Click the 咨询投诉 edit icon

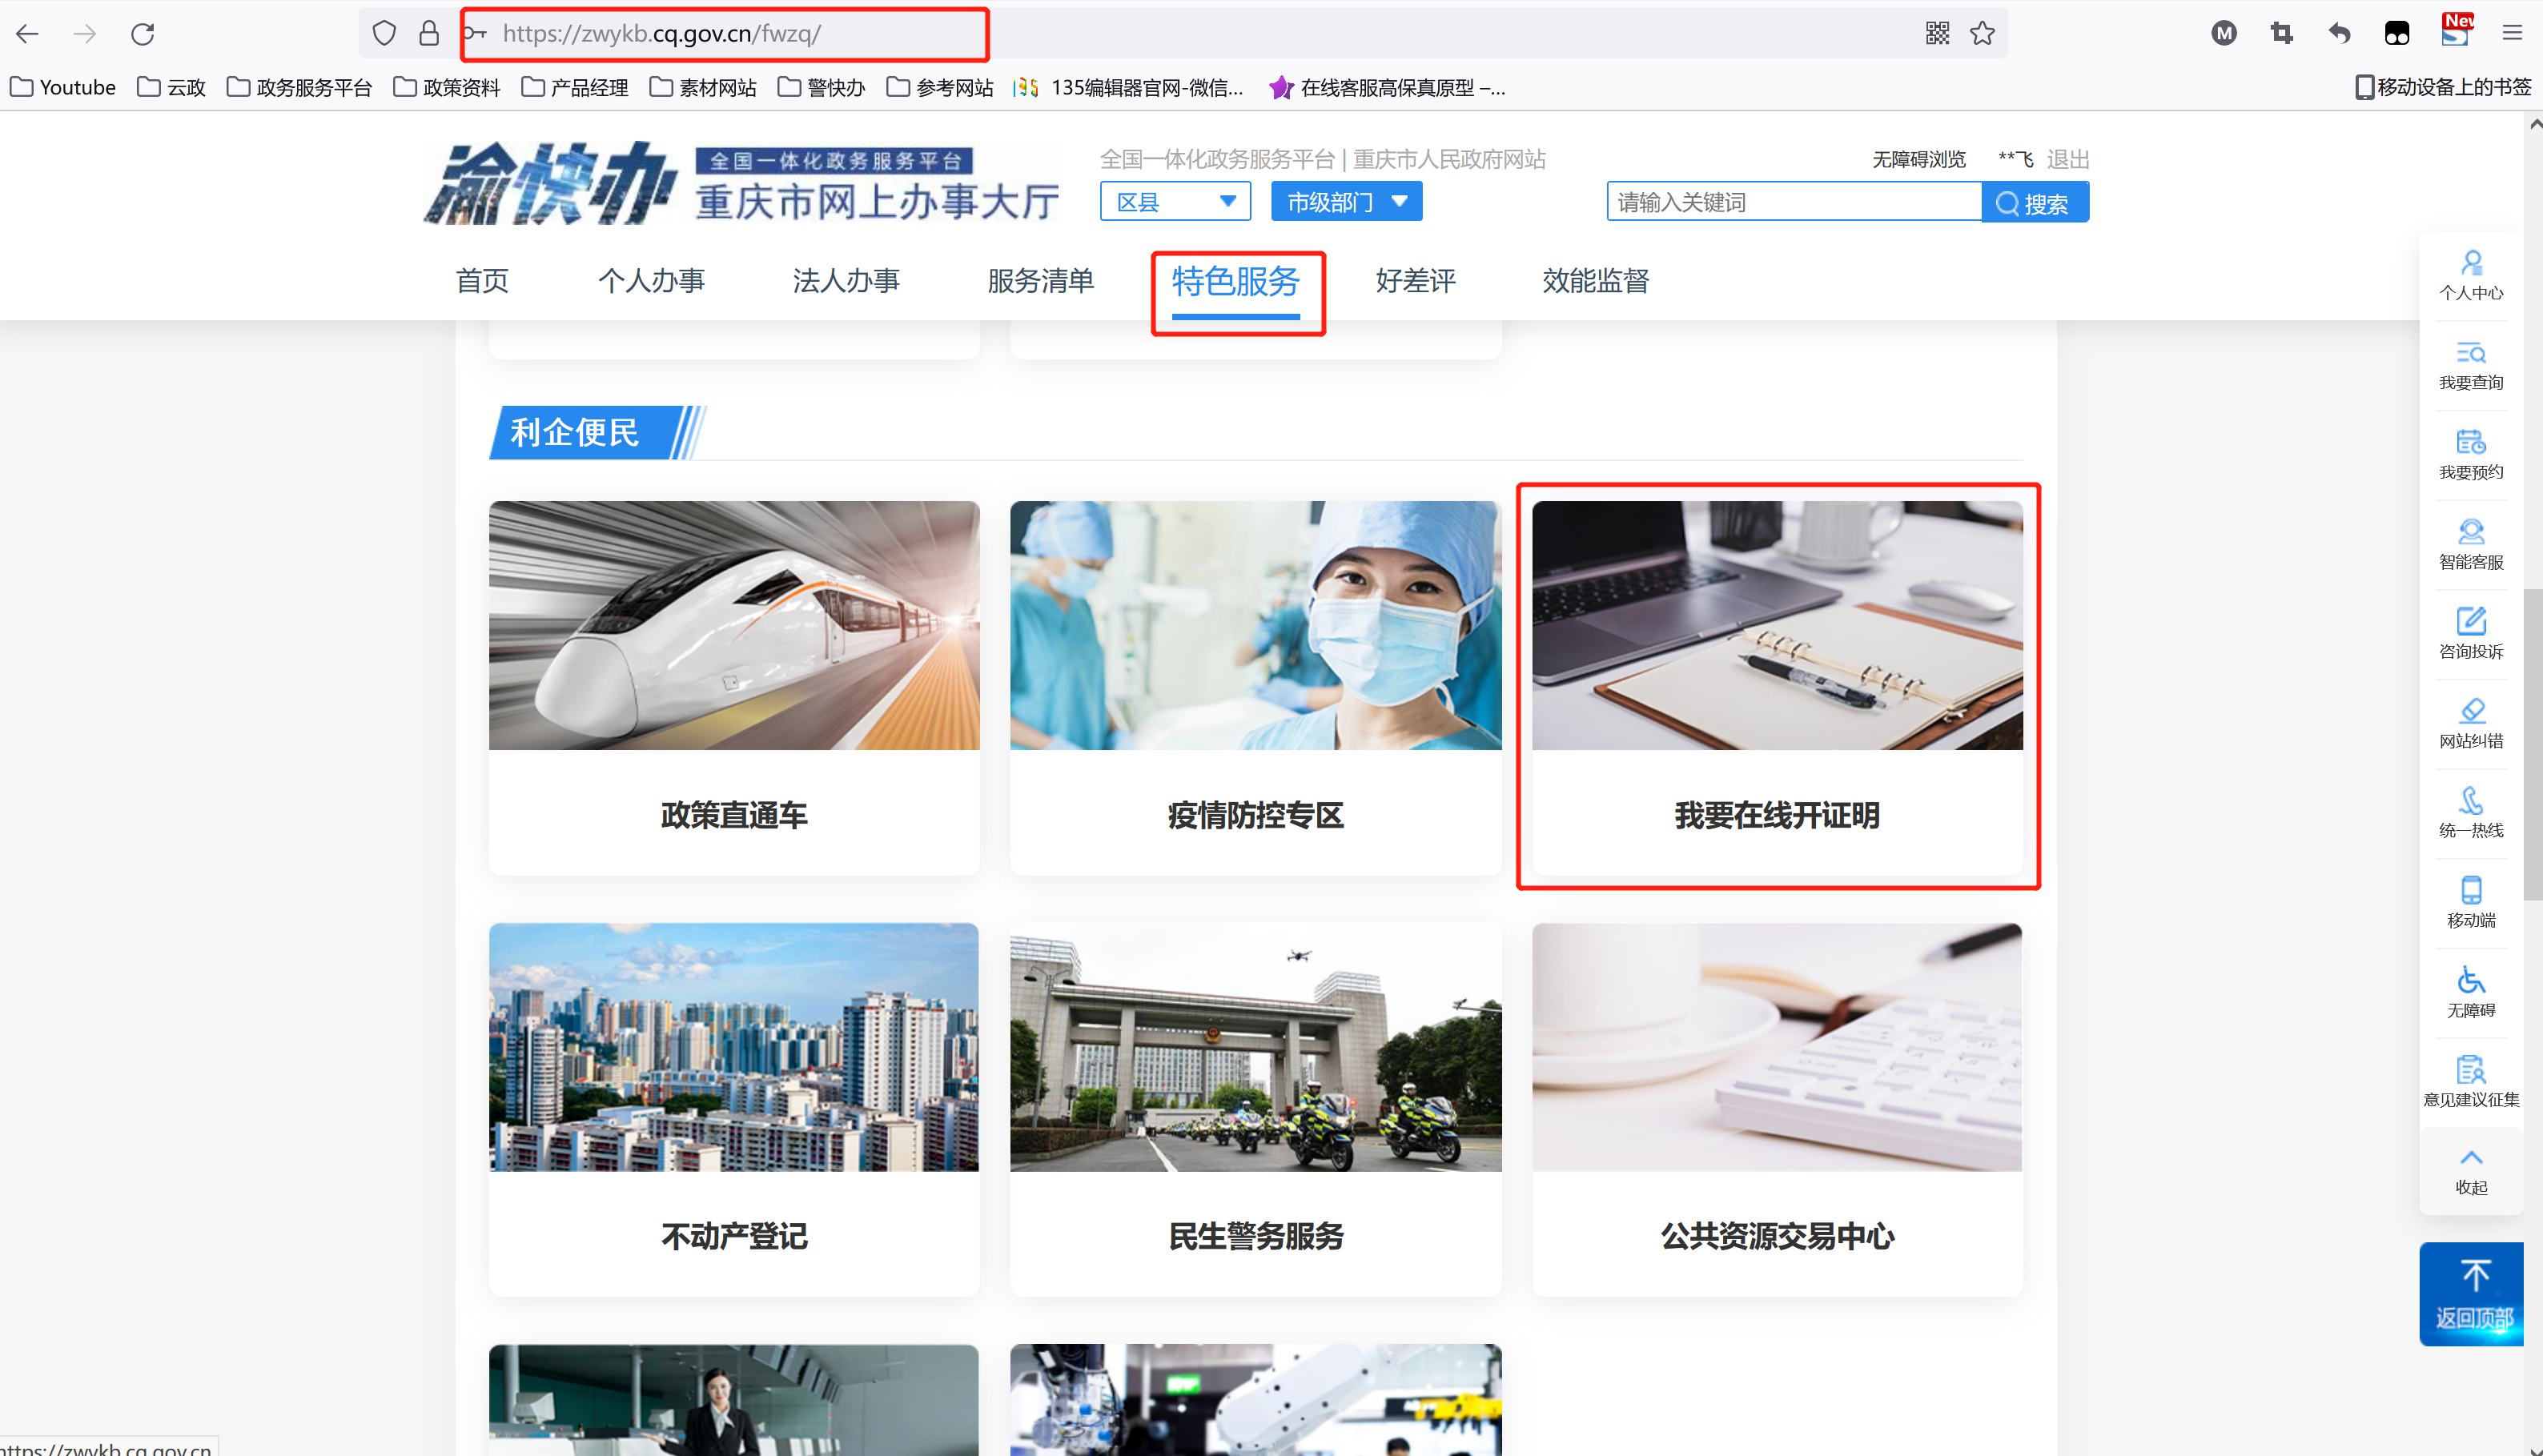[2470, 622]
